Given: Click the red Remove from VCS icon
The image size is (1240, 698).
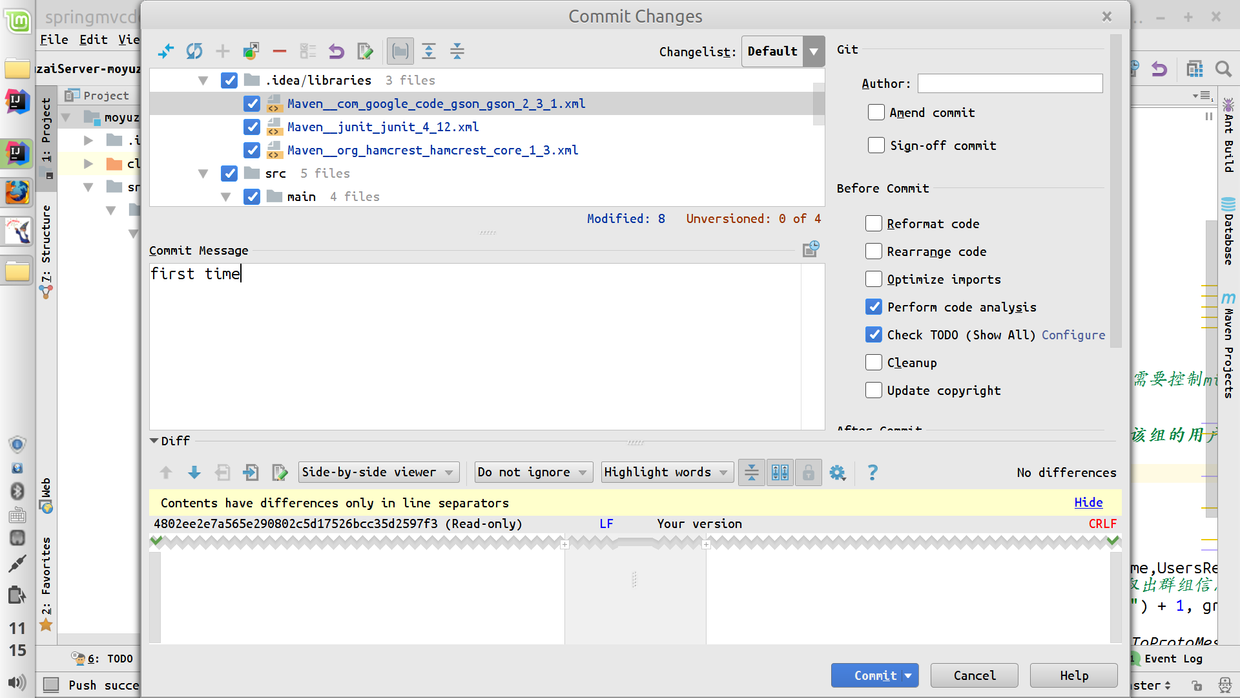Looking at the screenshot, I should pos(279,51).
